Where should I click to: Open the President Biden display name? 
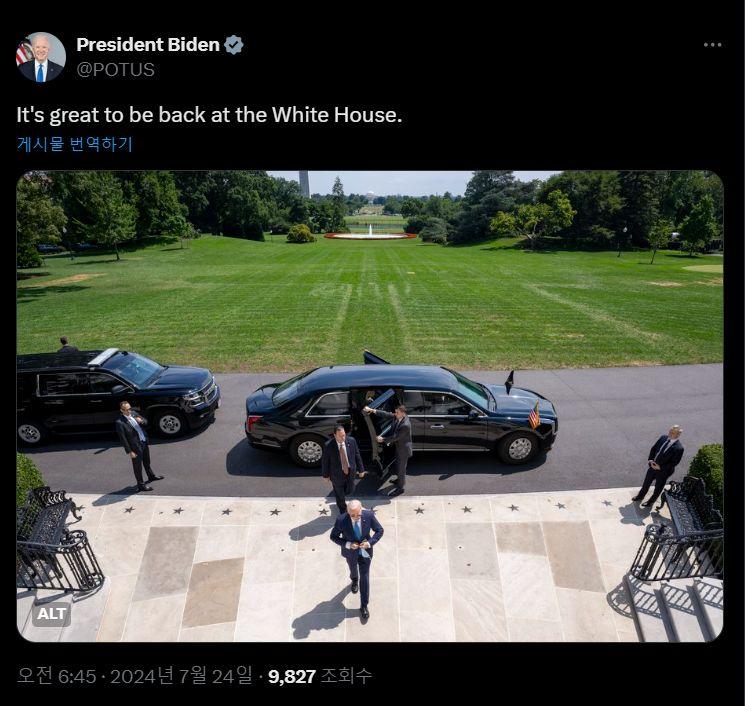pyautogui.click(x=148, y=45)
